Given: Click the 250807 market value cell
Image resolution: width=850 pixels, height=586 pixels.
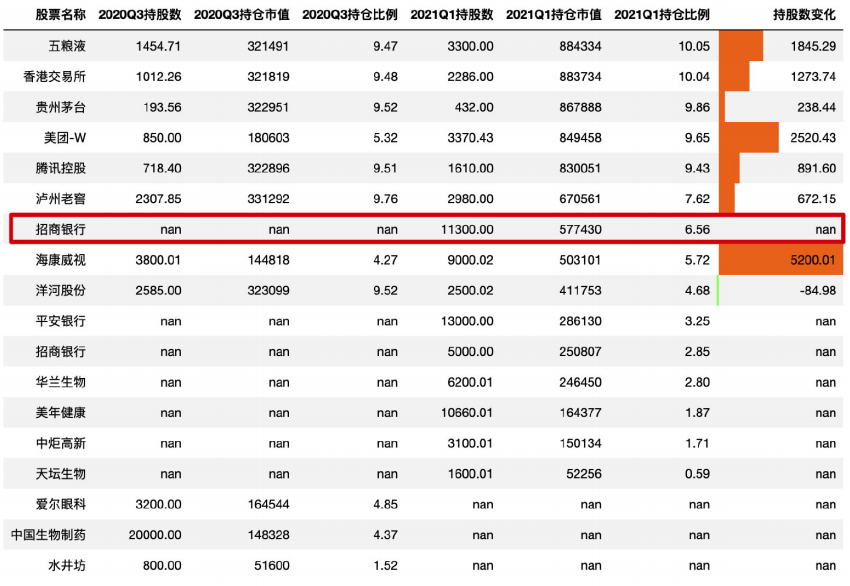Looking at the screenshot, I should click(x=581, y=352).
